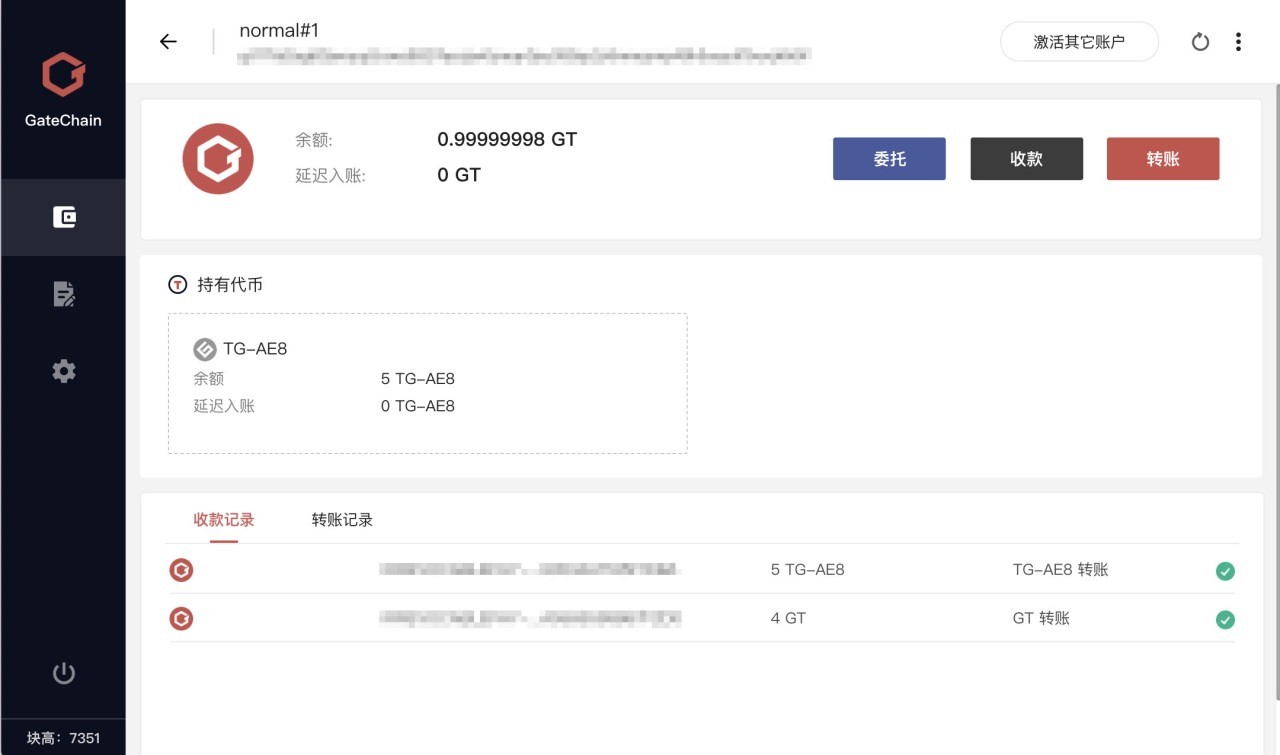Click coin icon of the GT 转账 record
This screenshot has width=1280, height=755.
point(181,618)
